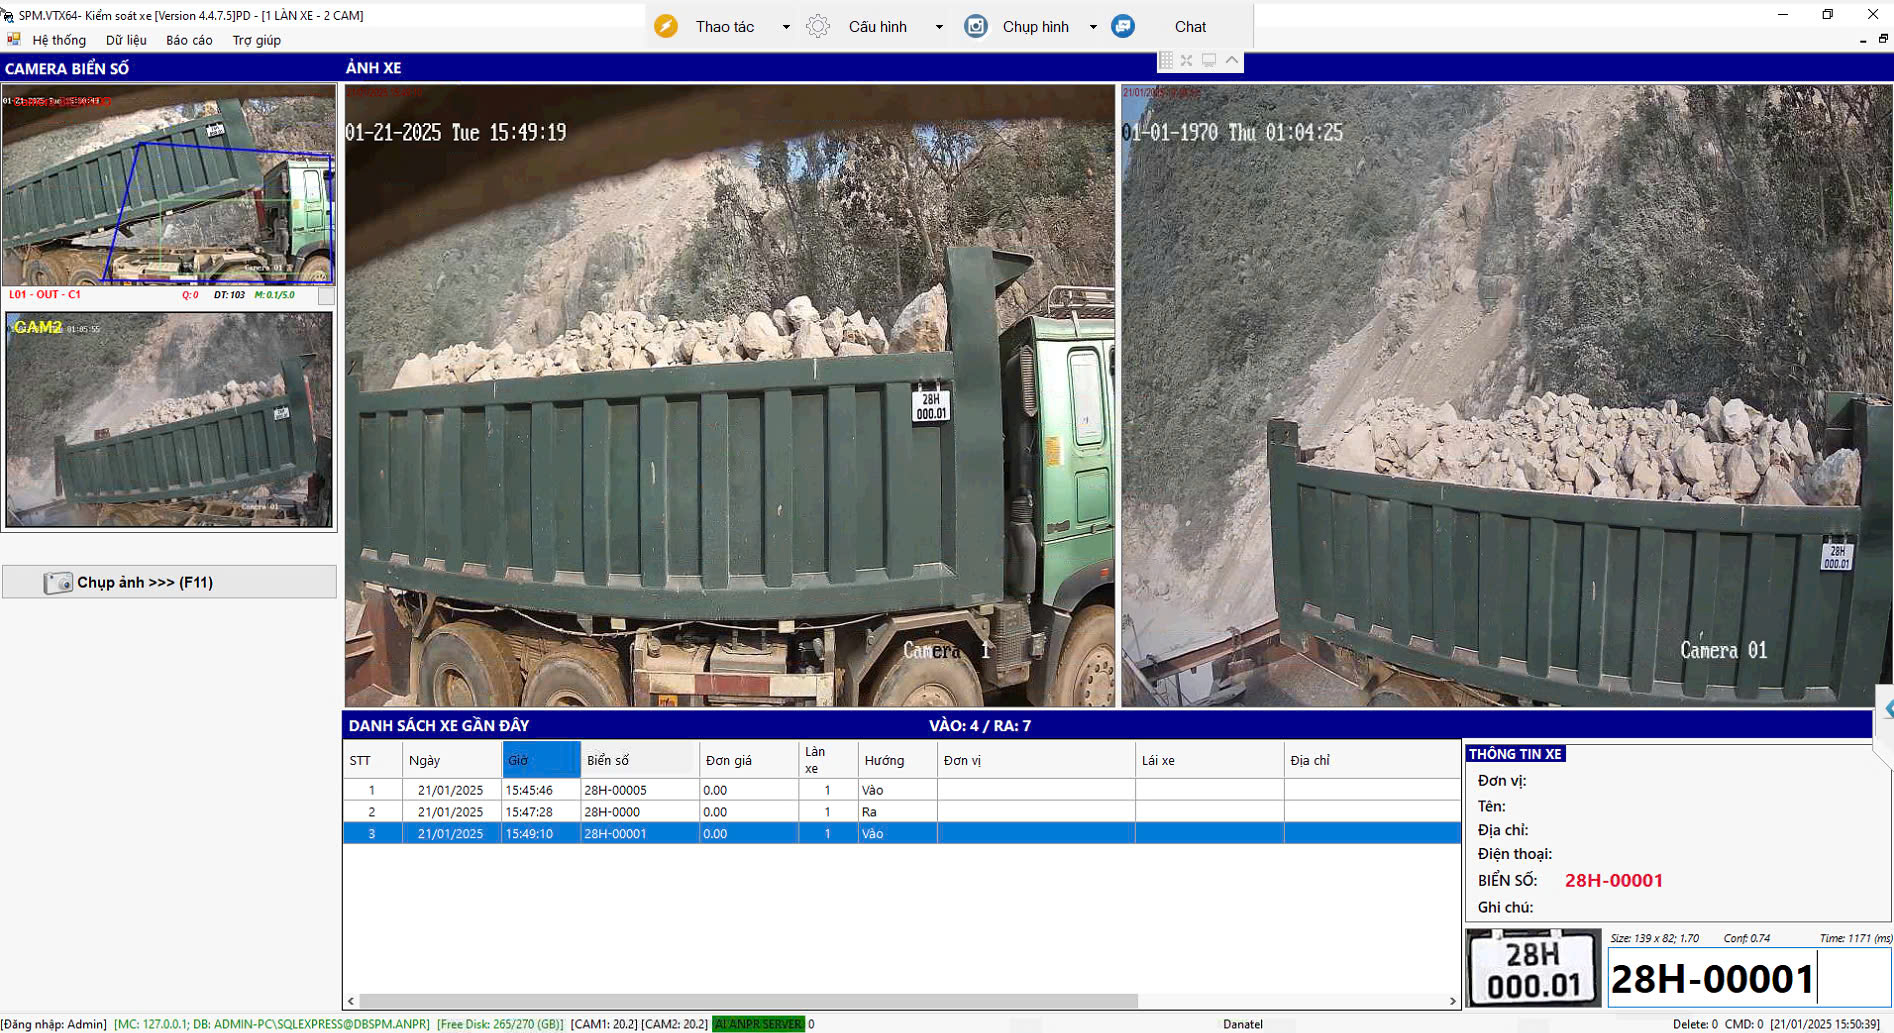1894x1033 pixels.
Task: Sort by the Làn xe column header
Action: [x=828, y=760]
